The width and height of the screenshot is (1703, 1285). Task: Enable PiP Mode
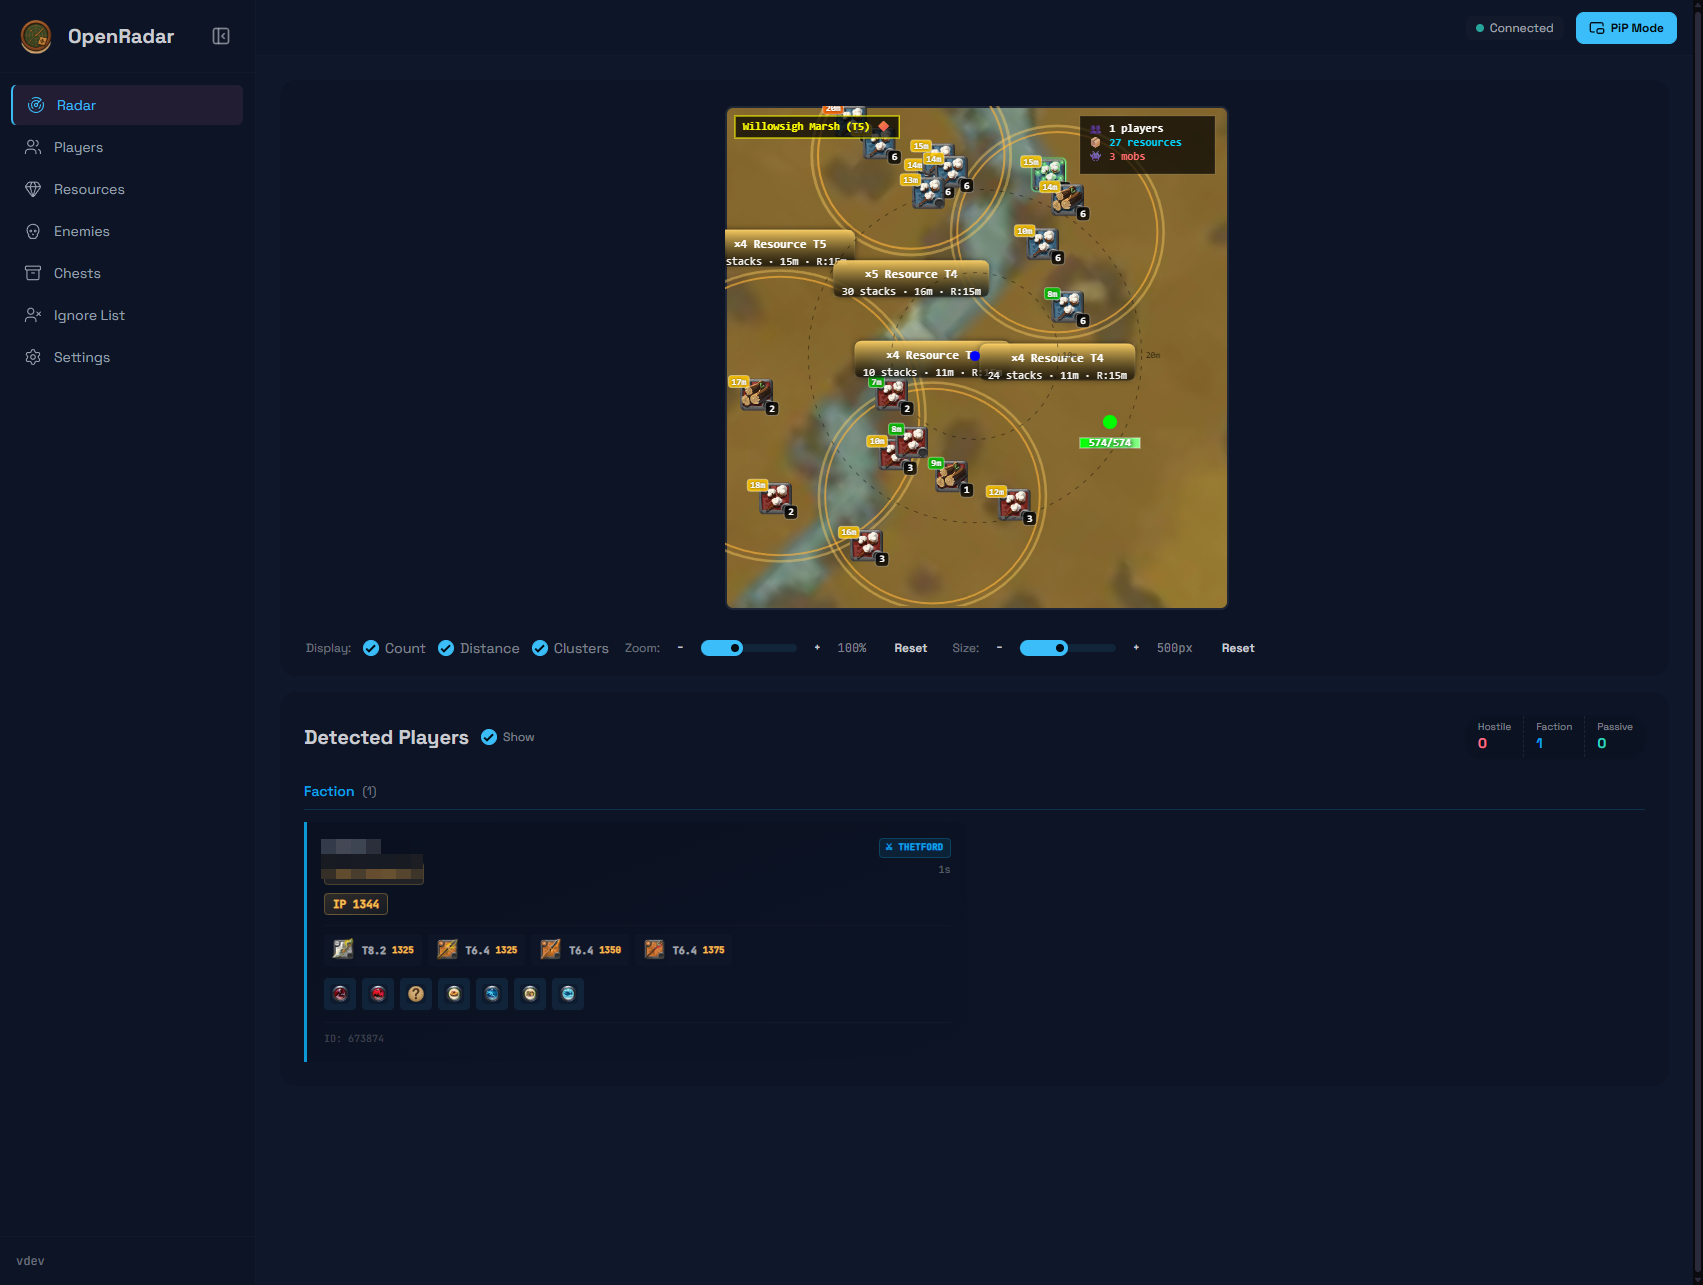click(x=1626, y=28)
